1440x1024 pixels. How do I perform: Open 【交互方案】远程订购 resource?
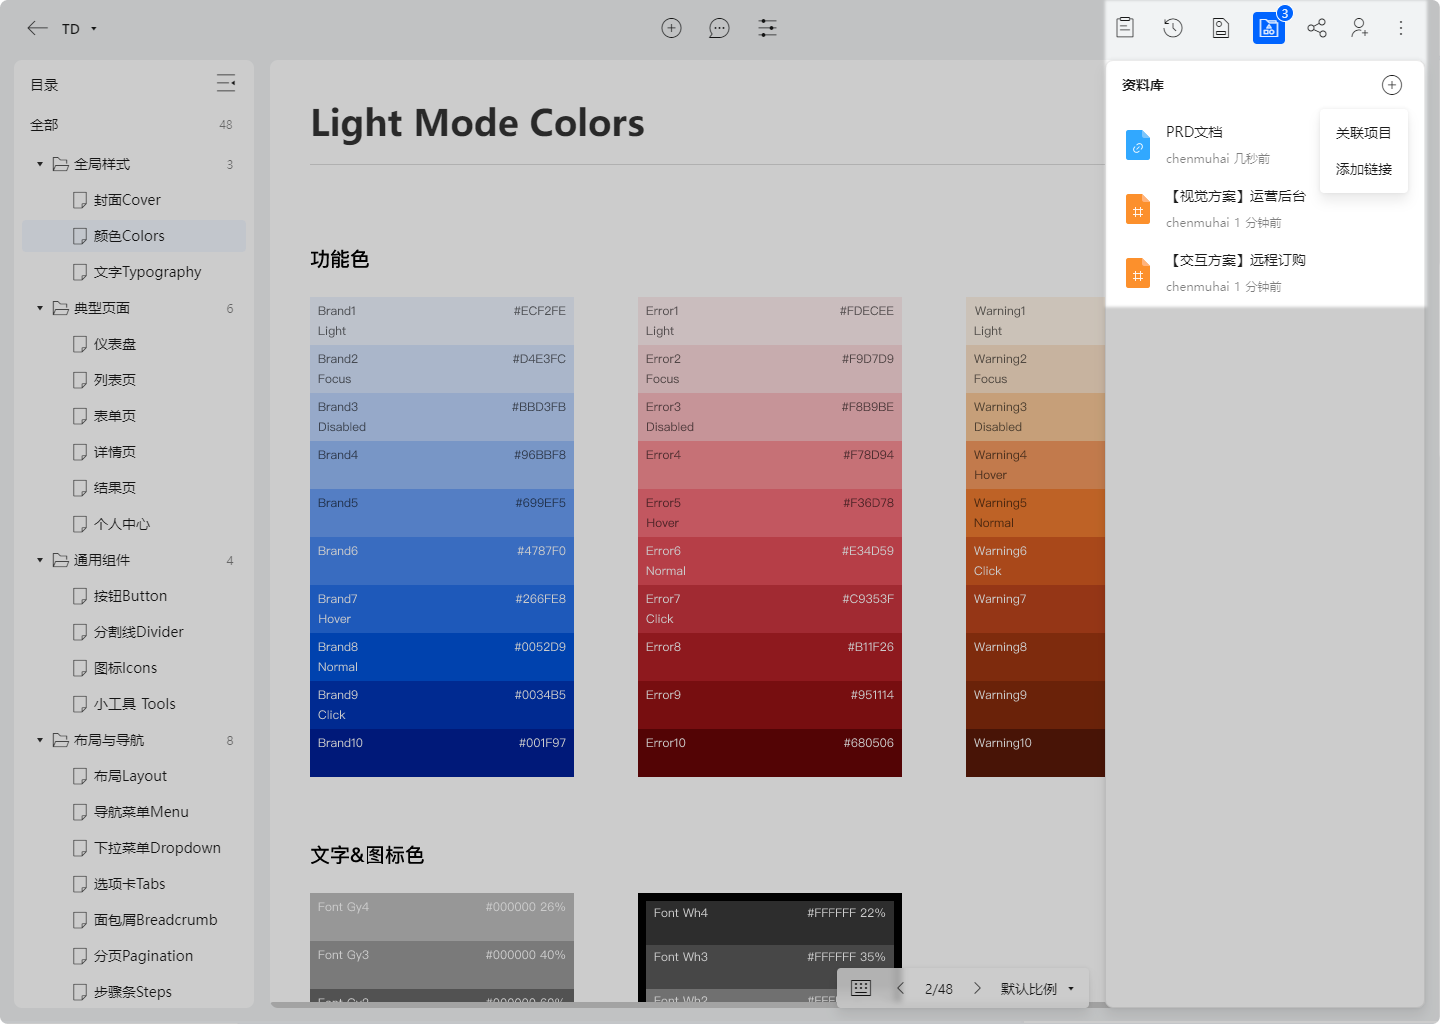(x=1236, y=260)
